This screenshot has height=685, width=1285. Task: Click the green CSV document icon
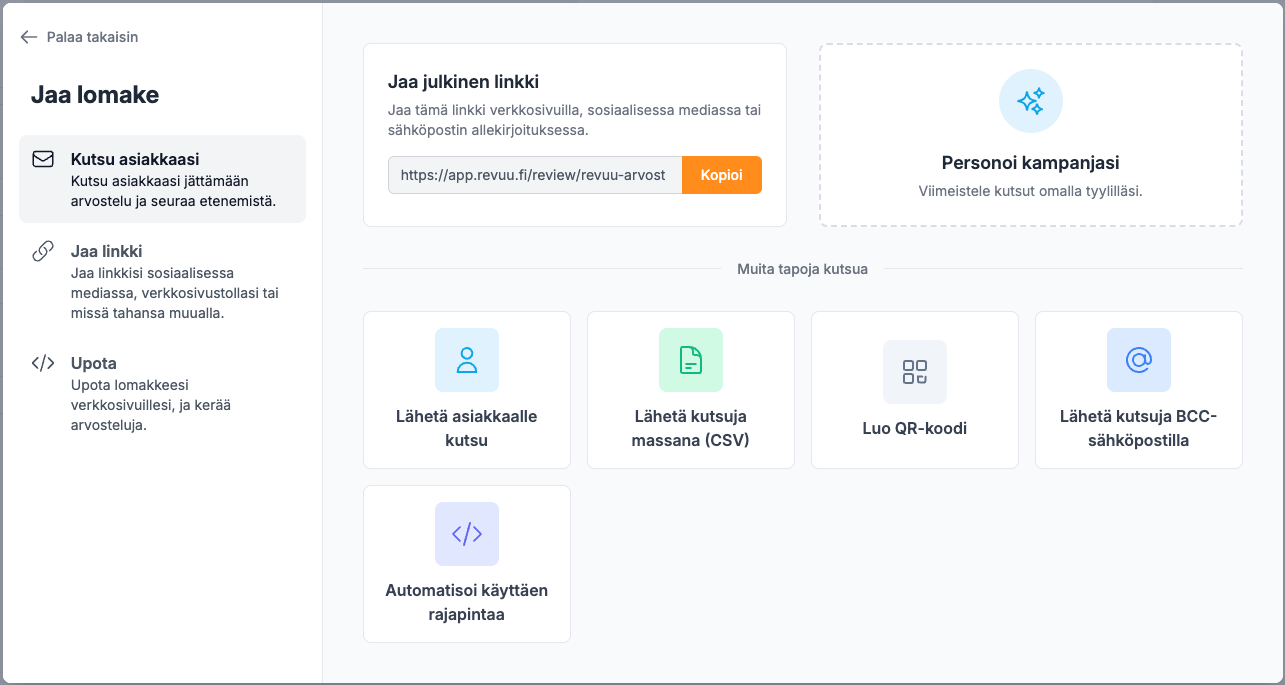click(x=690, y=360)
